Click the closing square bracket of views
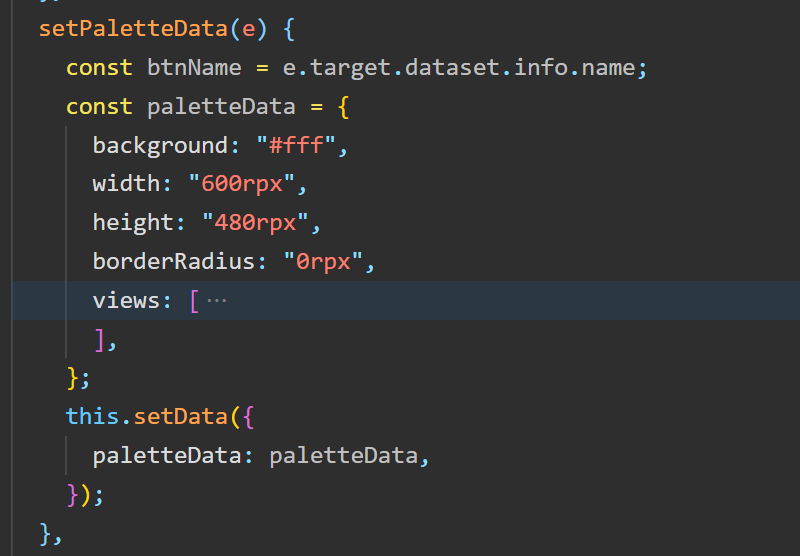The height and width of the screenshot is (556, 800). point(100,340)
